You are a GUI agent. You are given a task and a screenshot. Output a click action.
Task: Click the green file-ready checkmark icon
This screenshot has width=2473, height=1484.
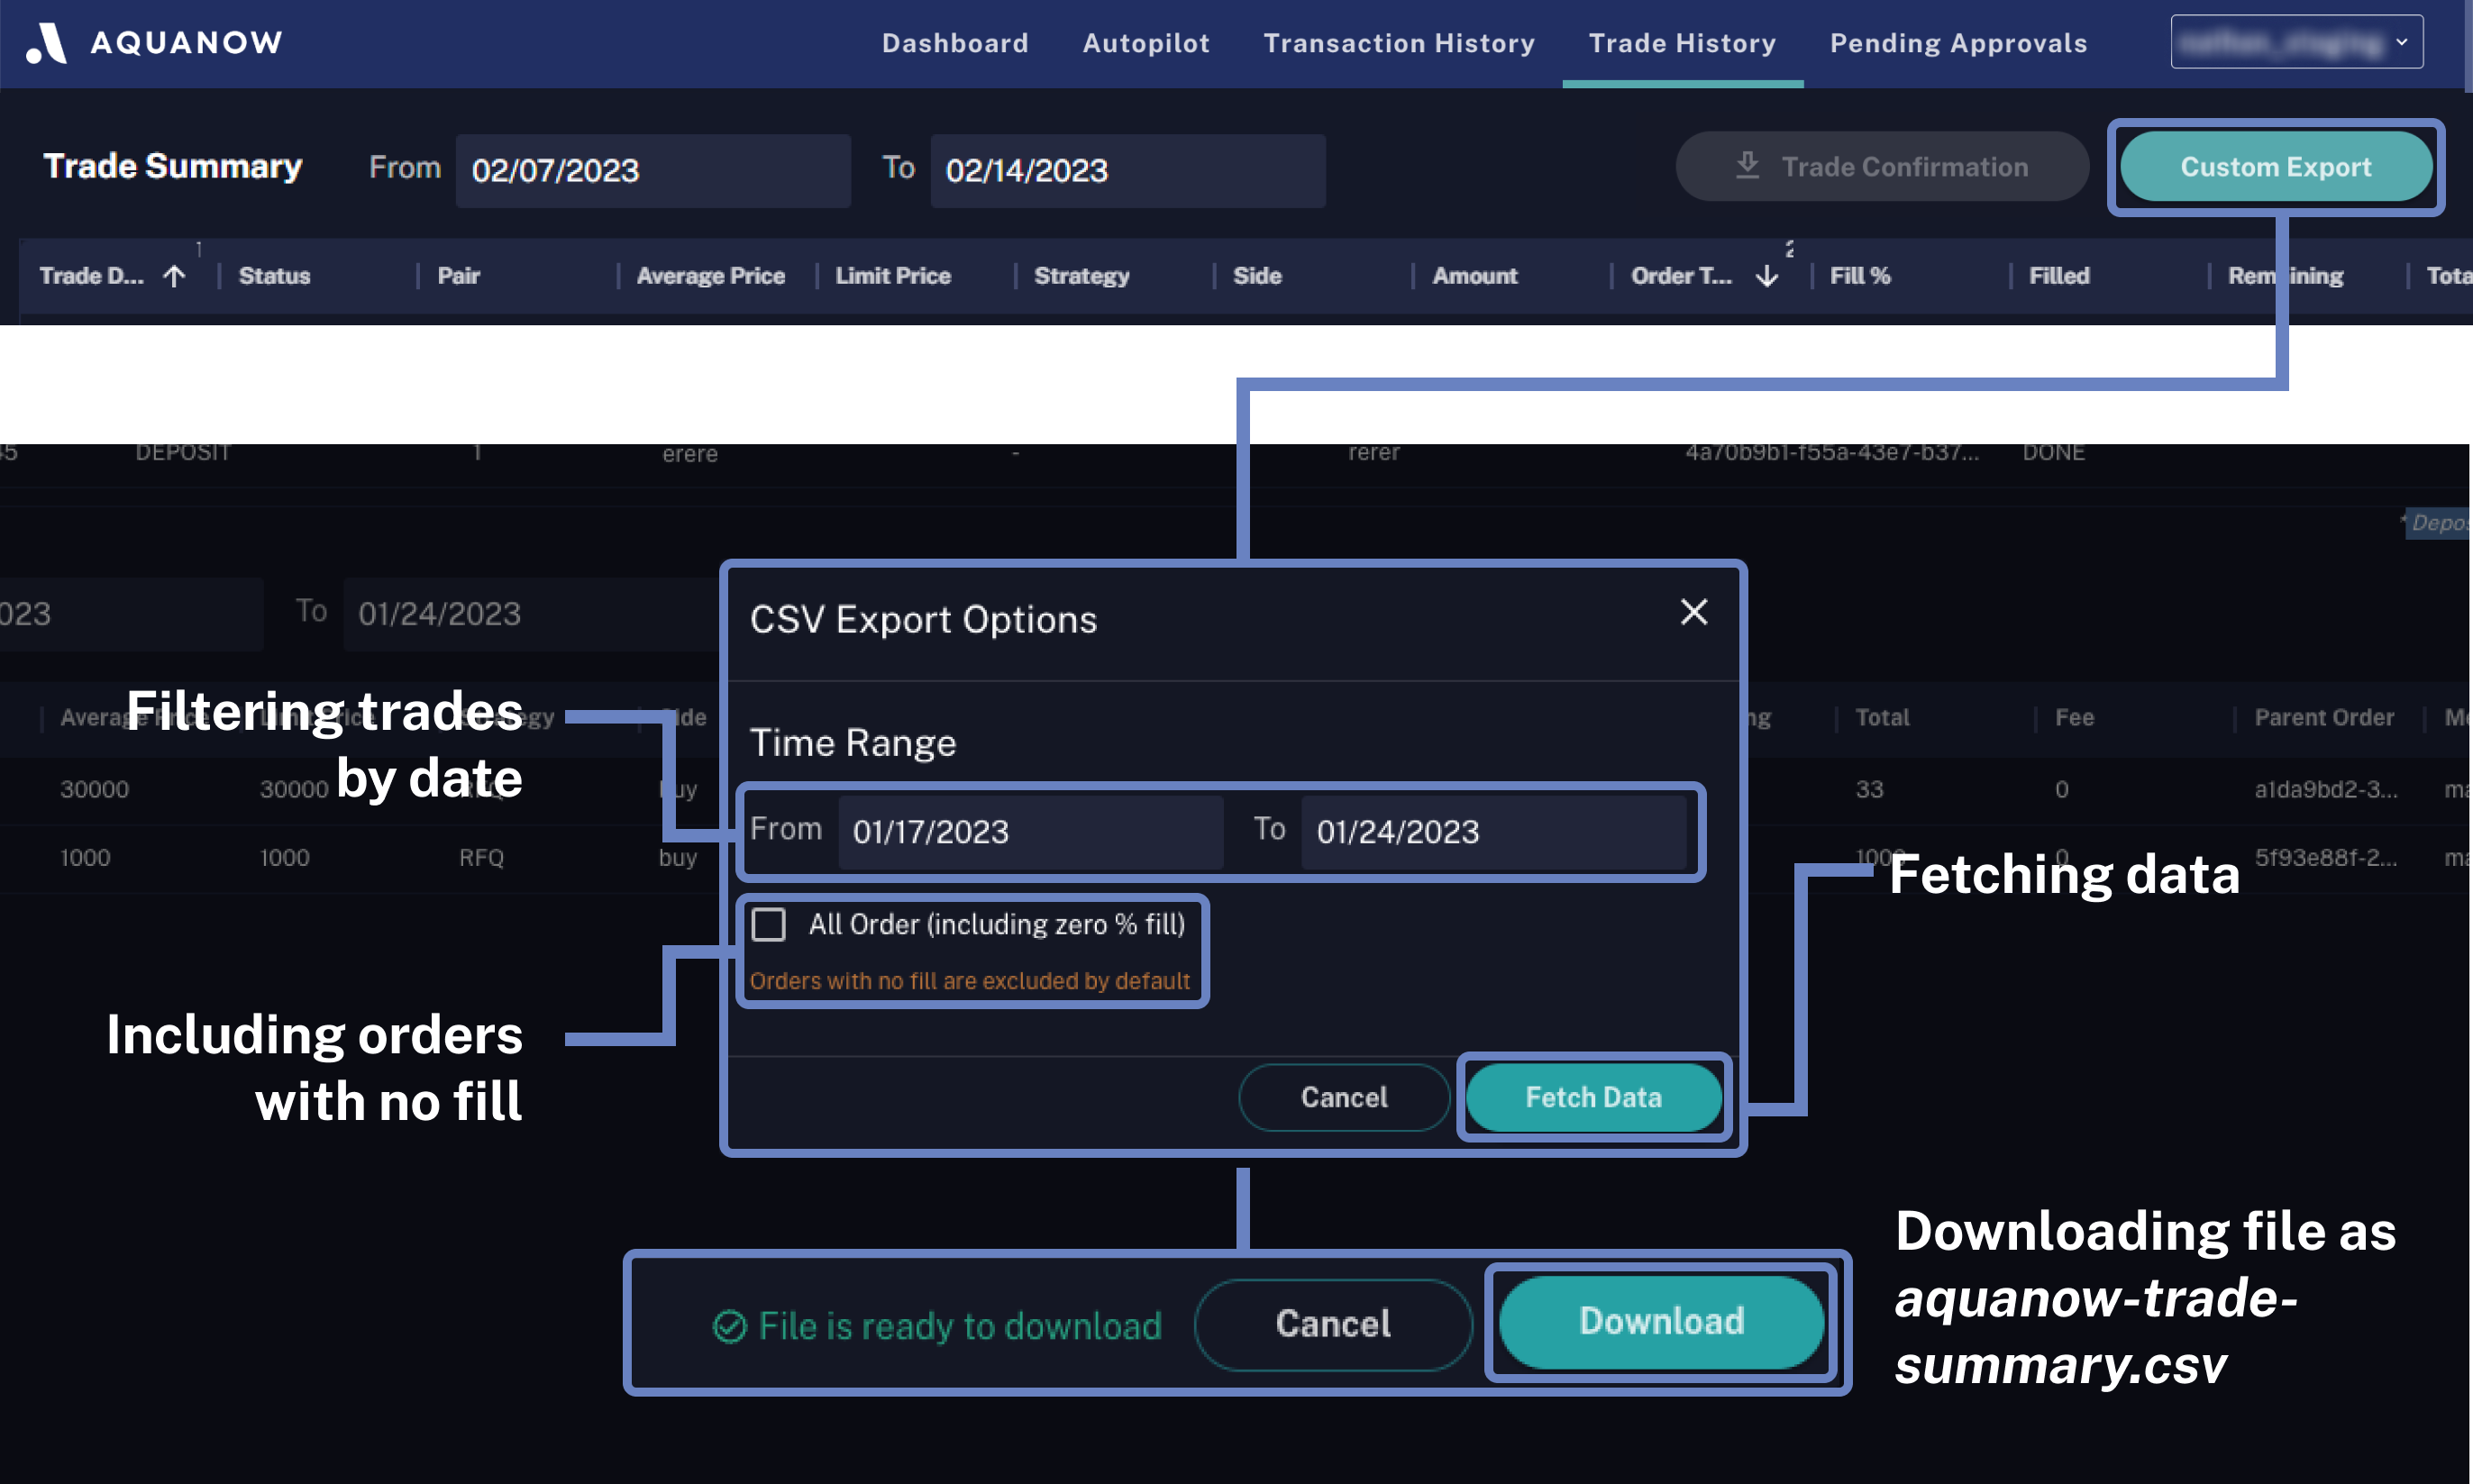coord(729,1327)
